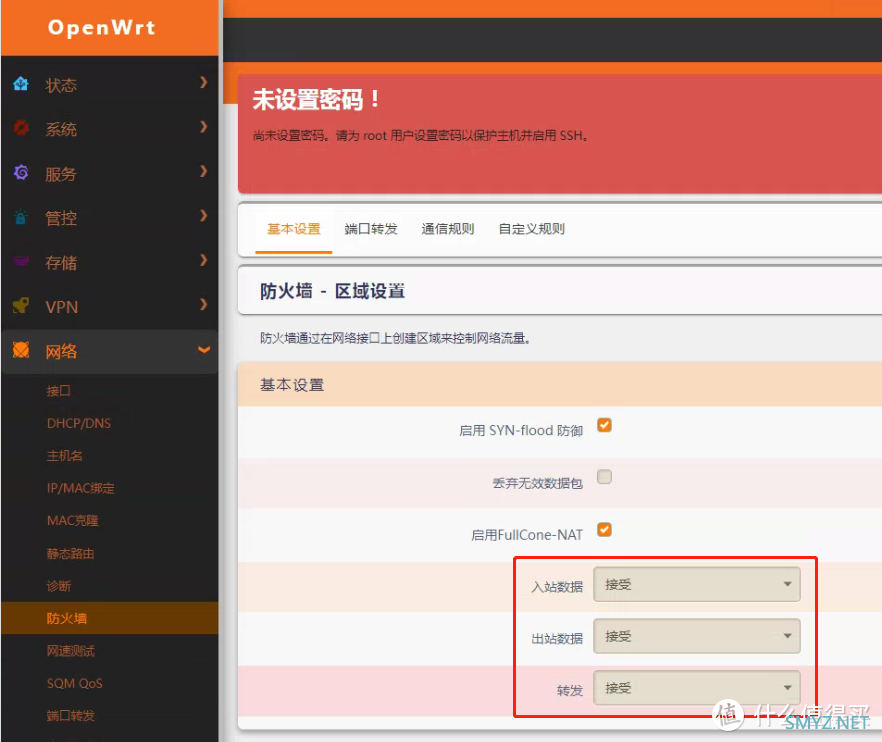Switch to the 通信规则 tab
The height and width of the screenshot is (742, 882).
coord(448,229)
